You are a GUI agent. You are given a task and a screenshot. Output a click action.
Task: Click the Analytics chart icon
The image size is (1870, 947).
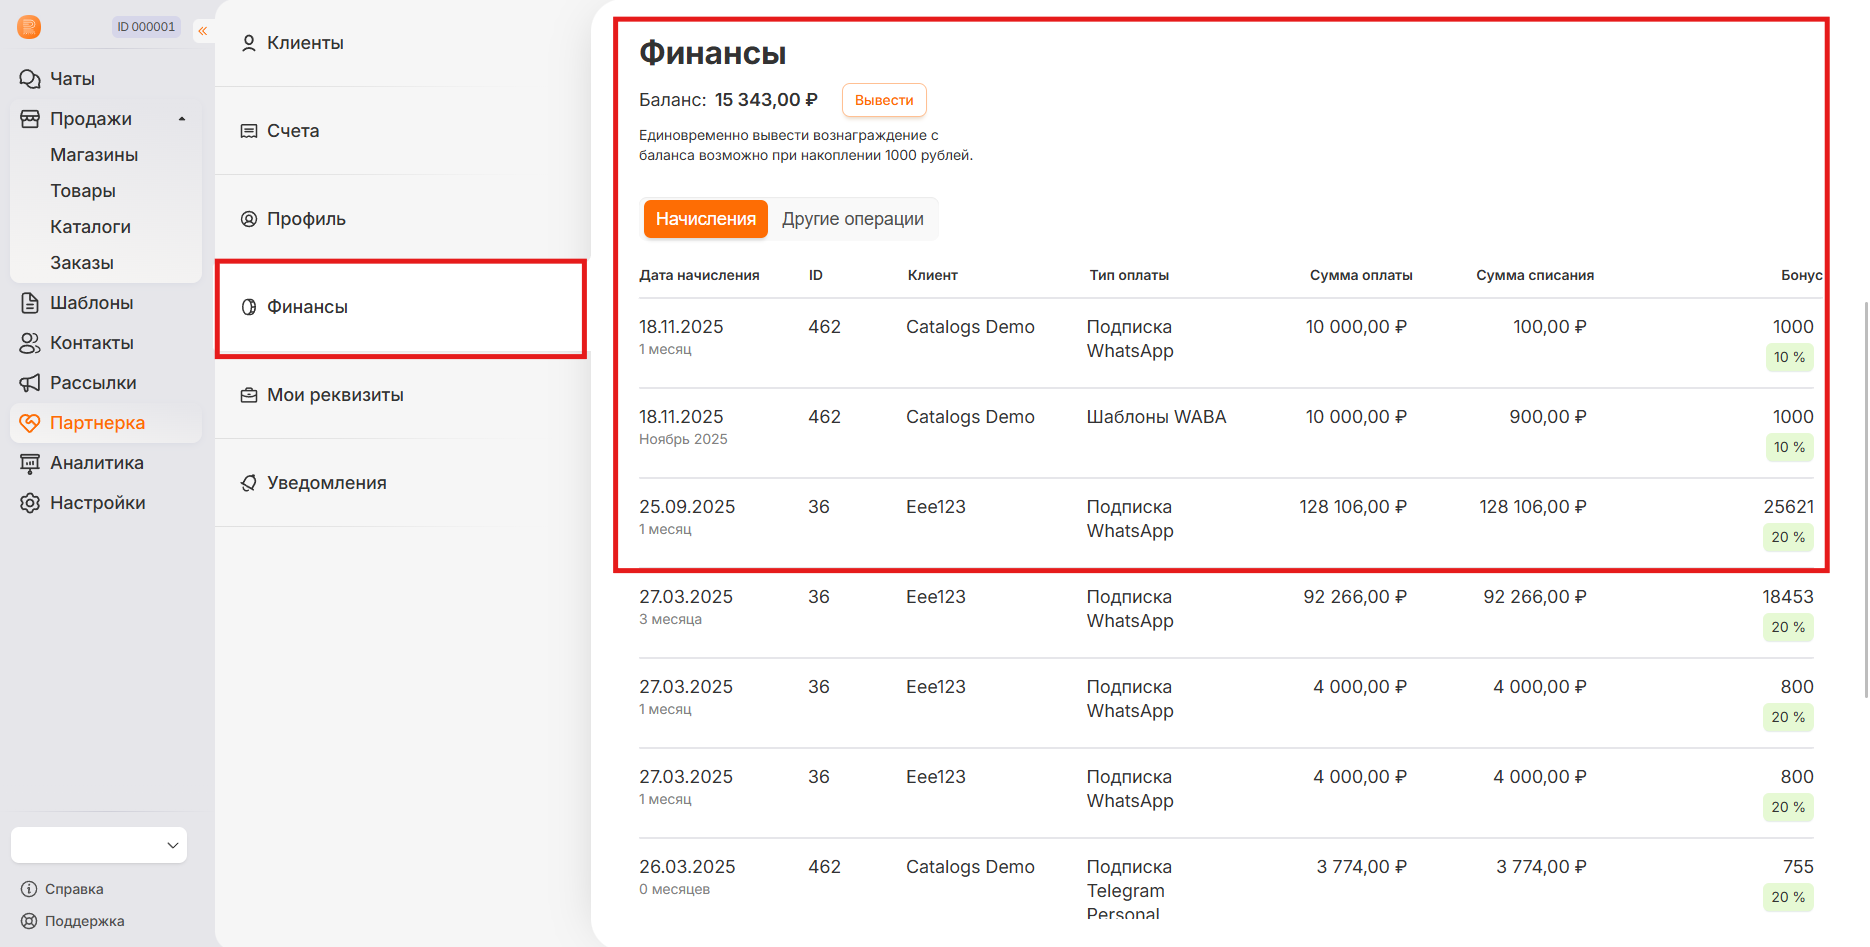pos(30,463)
